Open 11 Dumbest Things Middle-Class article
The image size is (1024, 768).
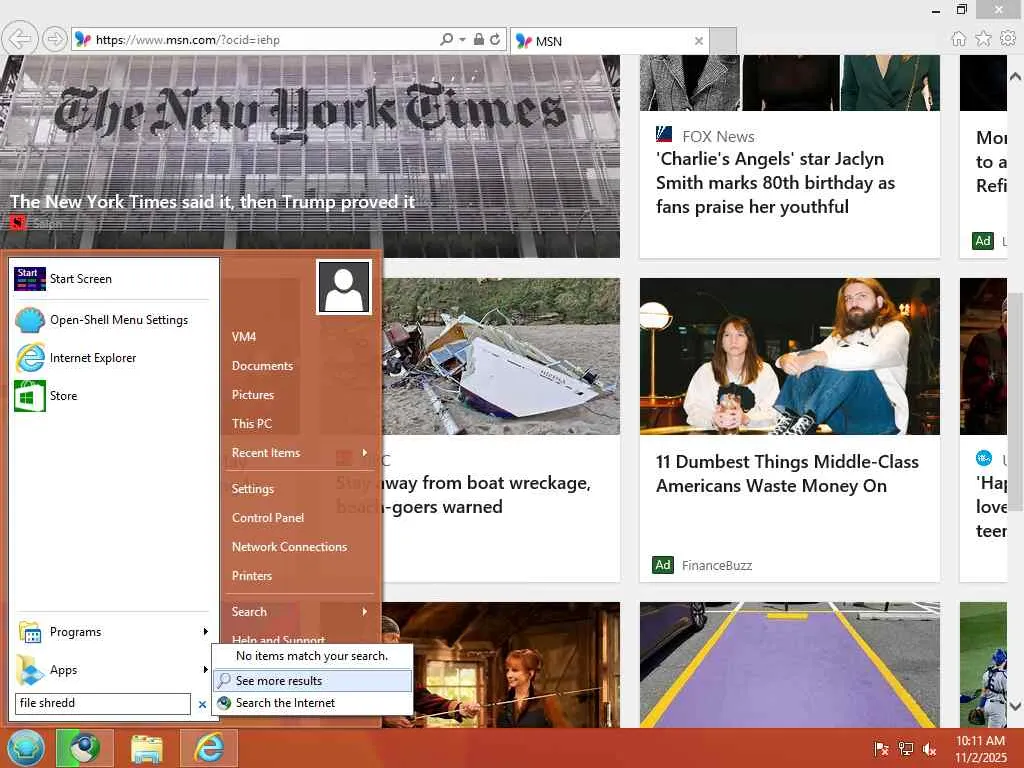click(x=787, y=473)
